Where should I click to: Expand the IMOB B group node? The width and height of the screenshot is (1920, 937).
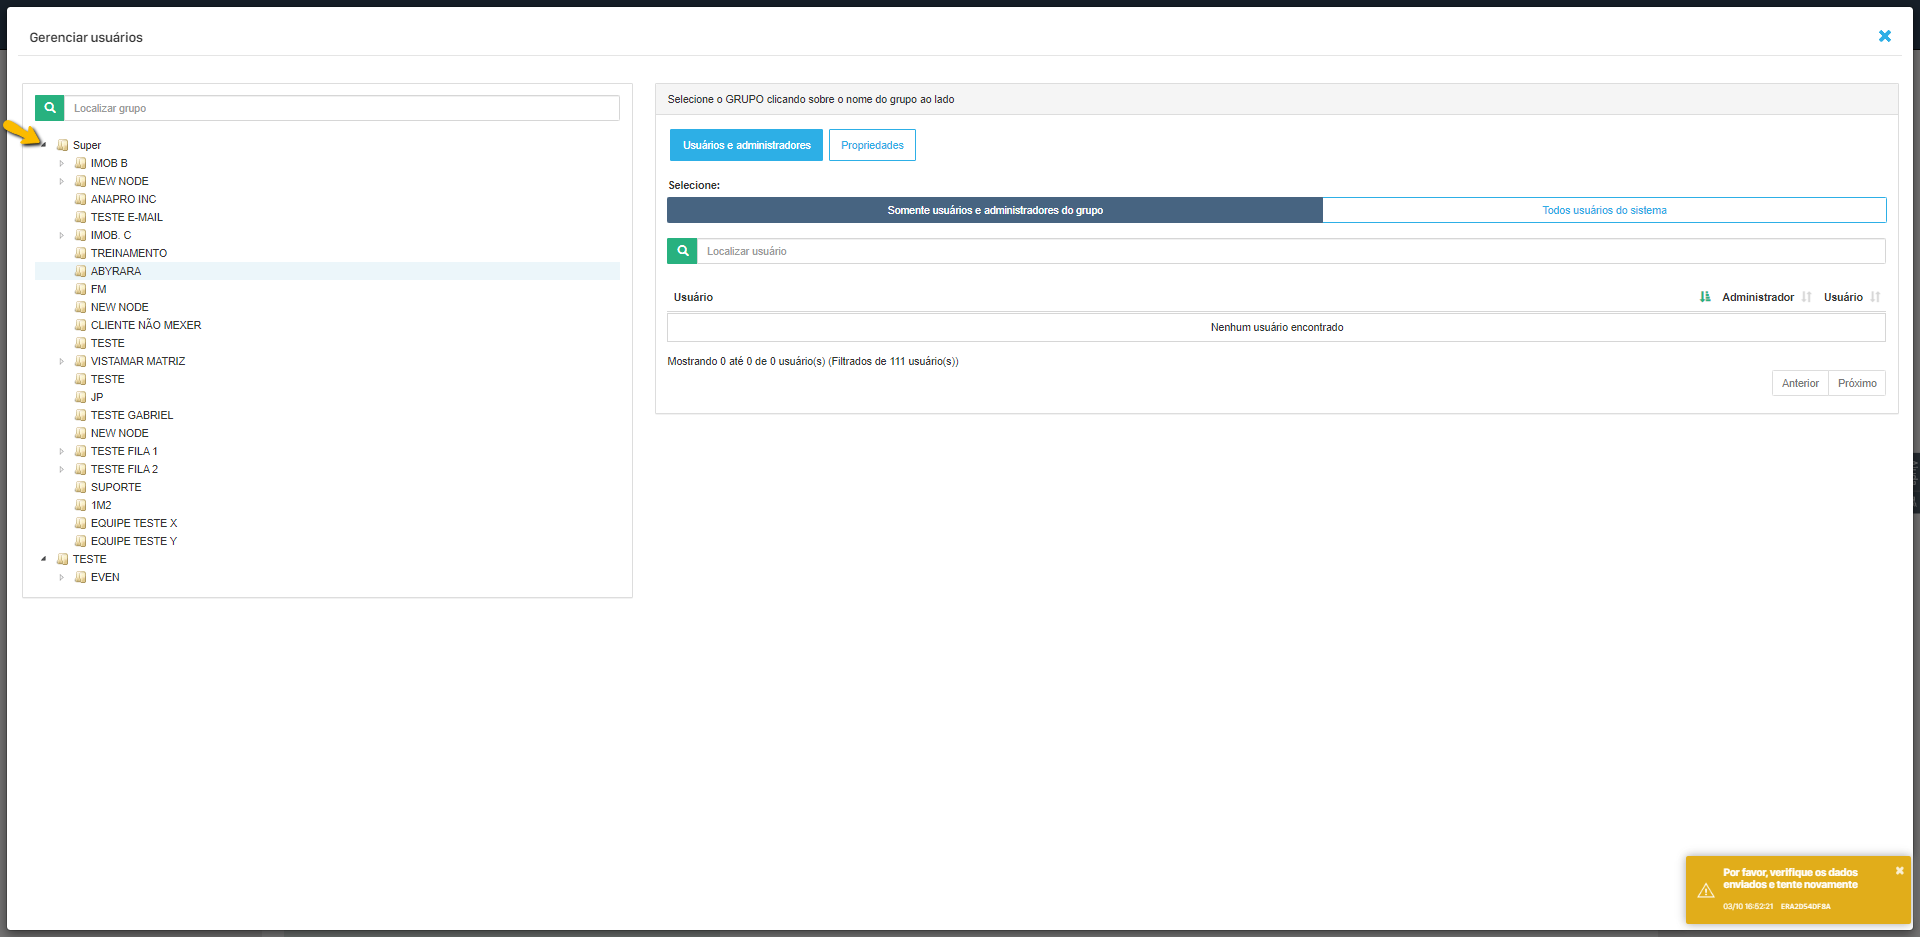coord(61,163)
